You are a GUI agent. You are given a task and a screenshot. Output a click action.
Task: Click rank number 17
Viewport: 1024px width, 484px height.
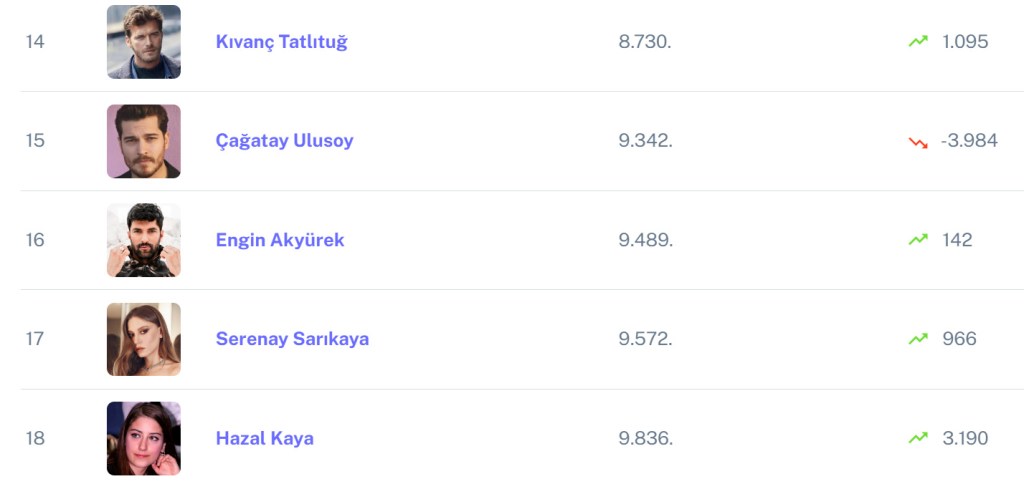35,339
